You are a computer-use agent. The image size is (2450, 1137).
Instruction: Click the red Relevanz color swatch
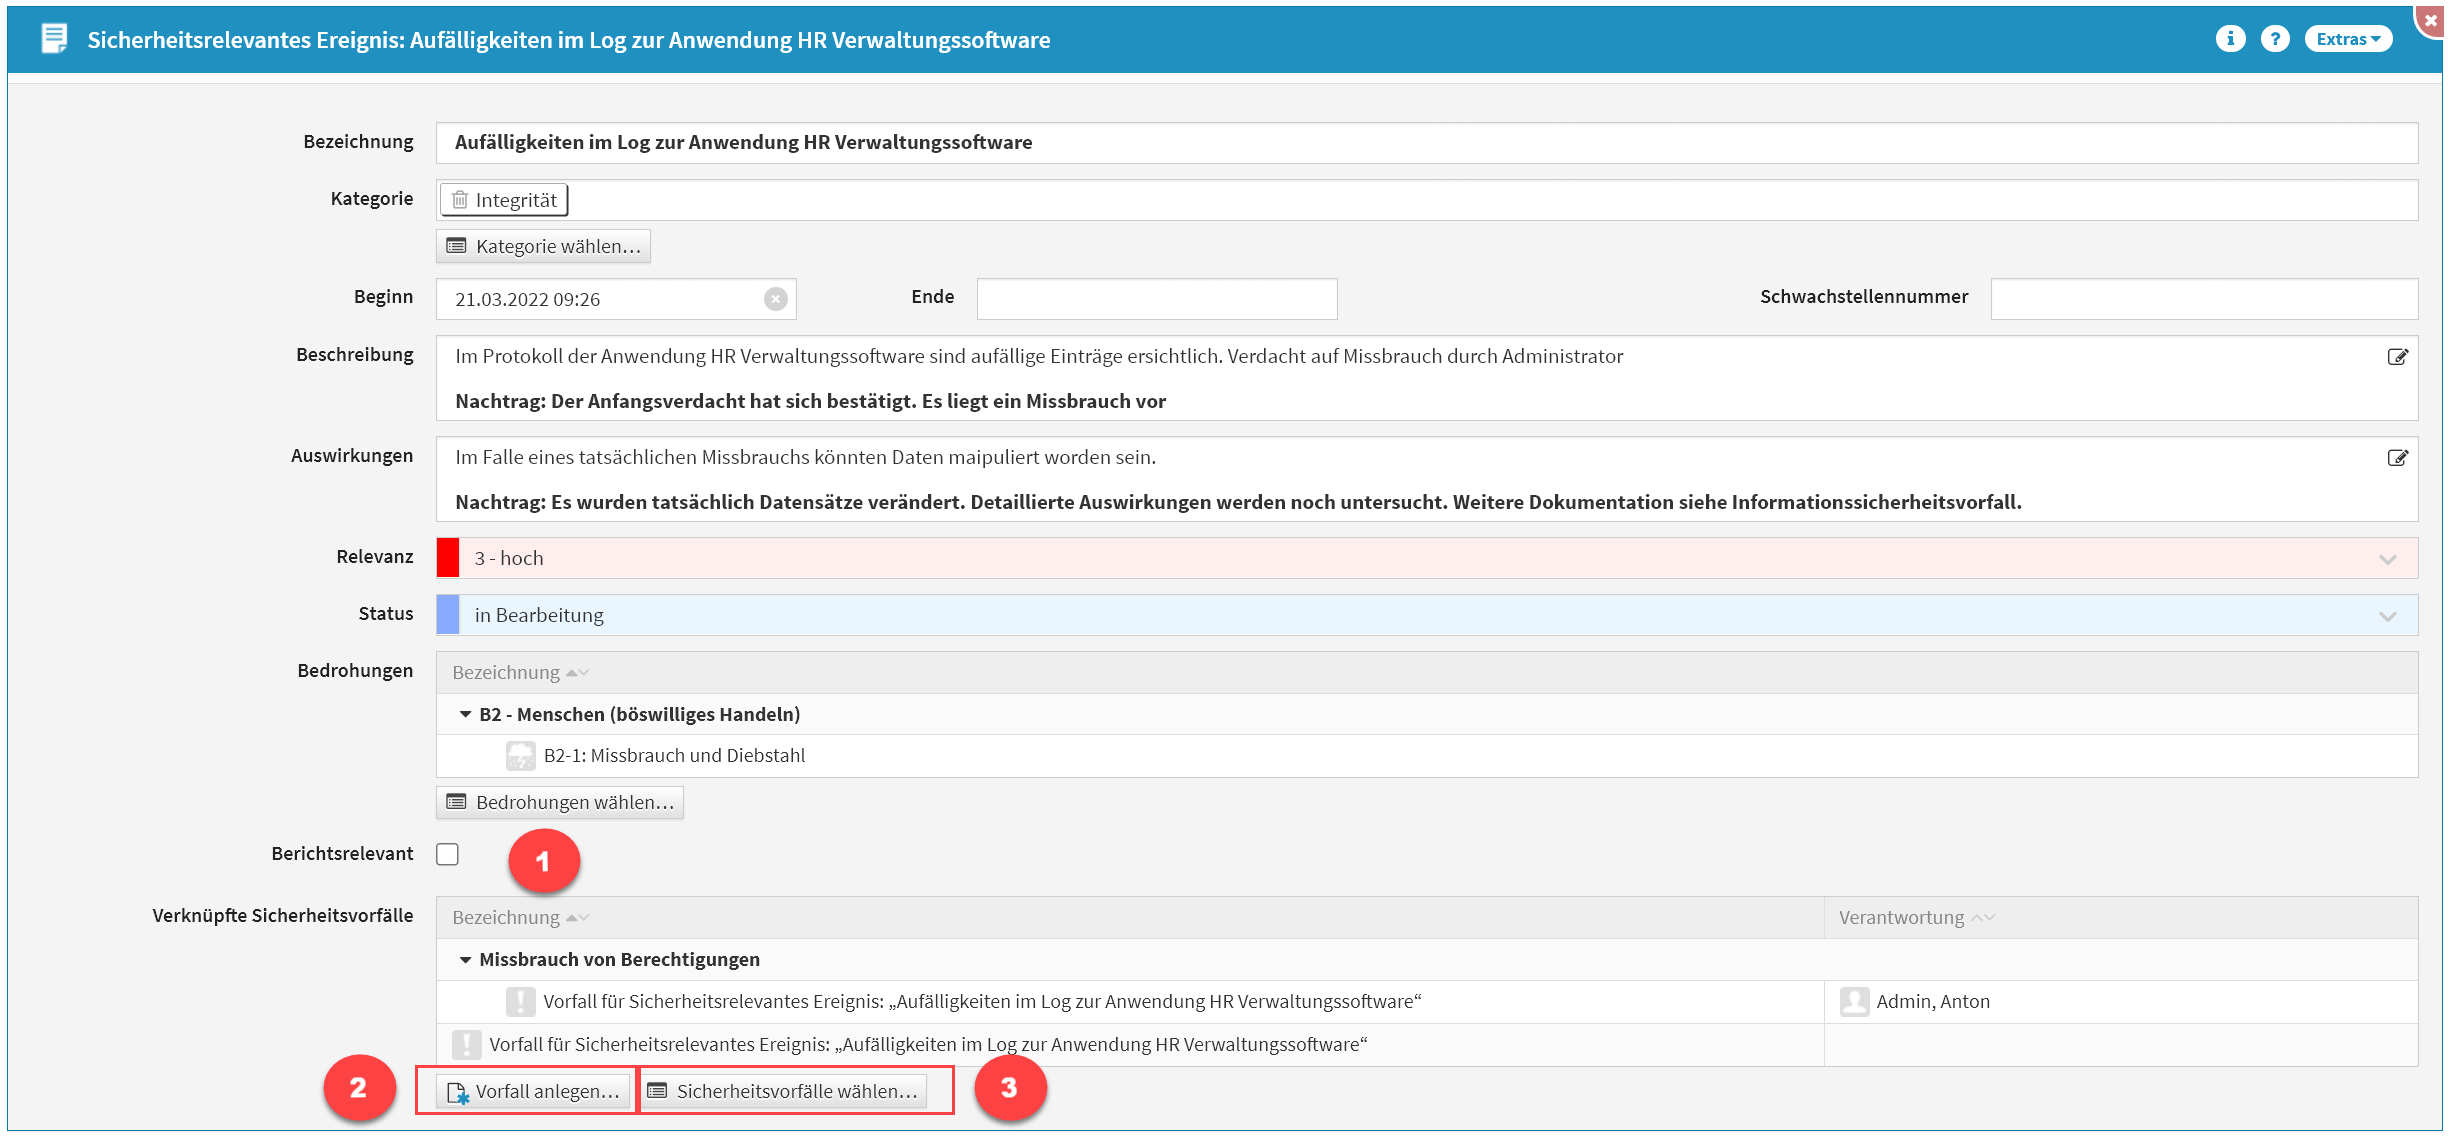[x=448, y=558]
